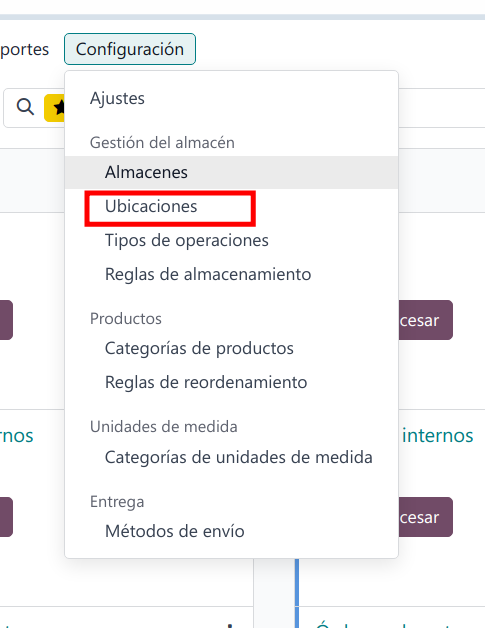Click the partially visible Reportes menu
The height and width of the screenshot is (628, 485).
click(x=24, y=50)
